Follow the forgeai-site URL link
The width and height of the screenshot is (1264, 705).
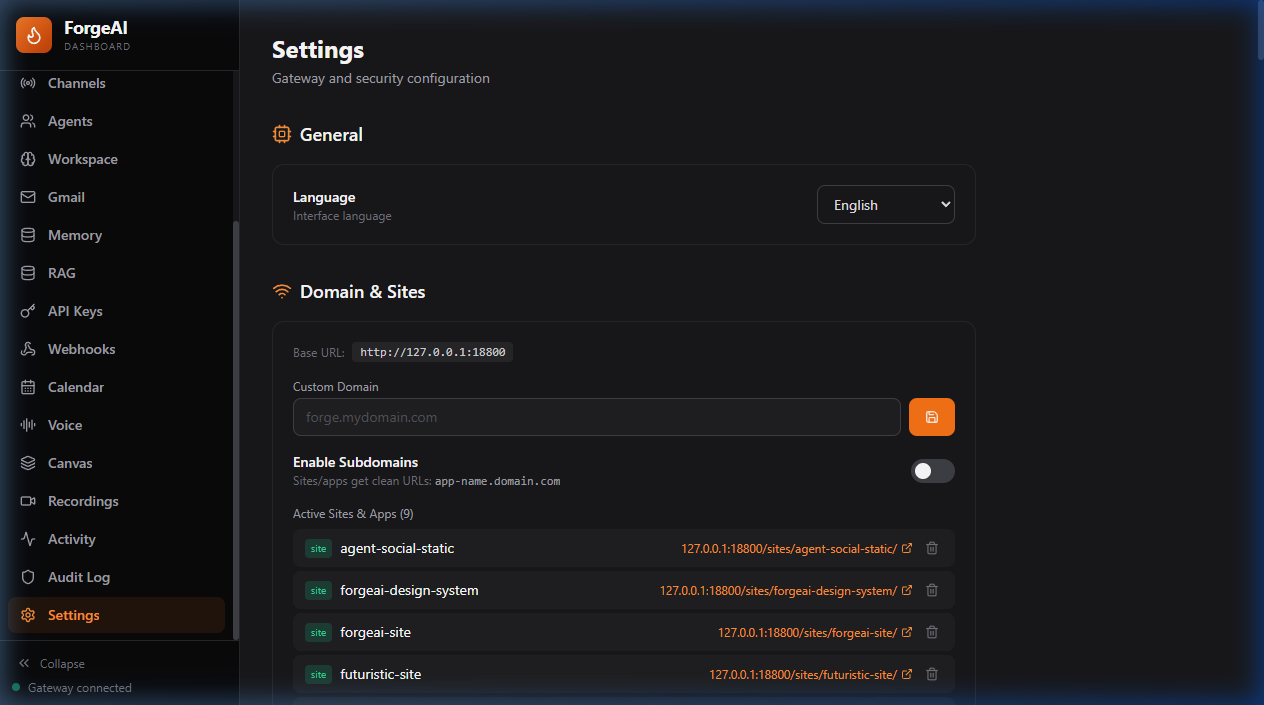[807, 632]
